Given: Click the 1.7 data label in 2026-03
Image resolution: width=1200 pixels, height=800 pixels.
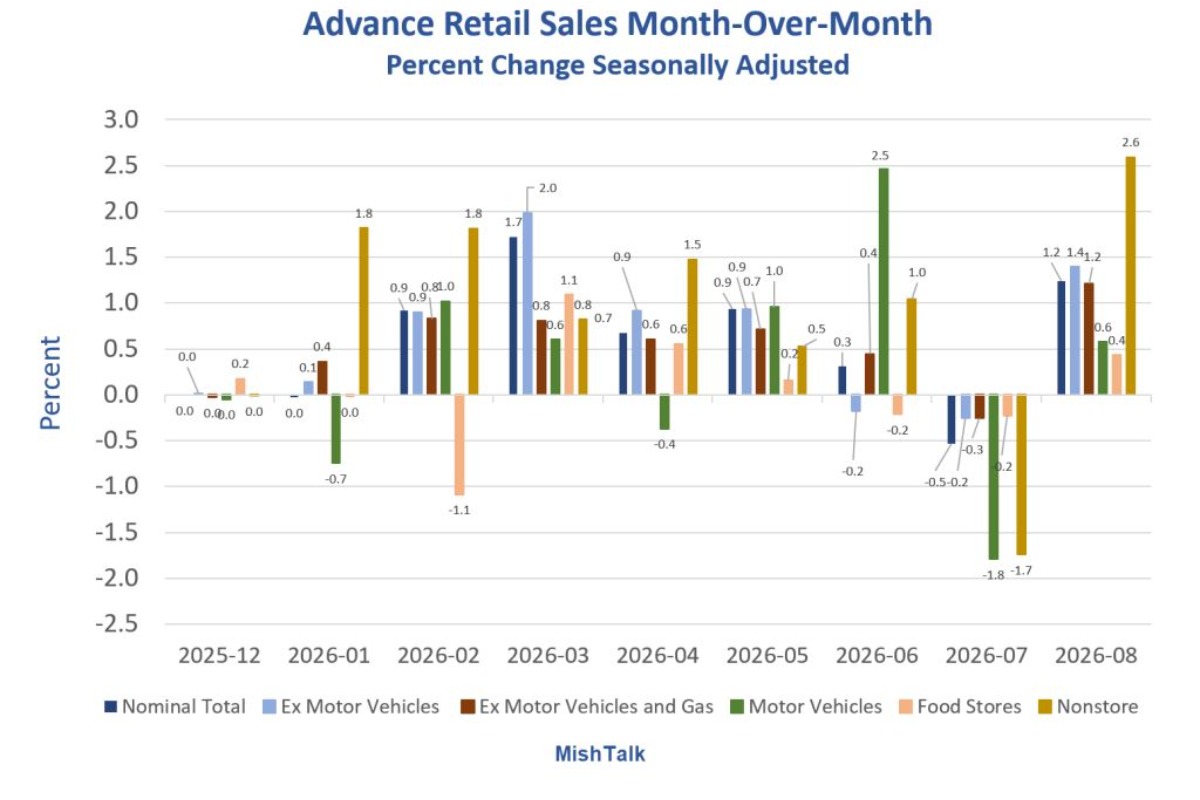Looking at the screenshot, I should click(x=513, y=222).
